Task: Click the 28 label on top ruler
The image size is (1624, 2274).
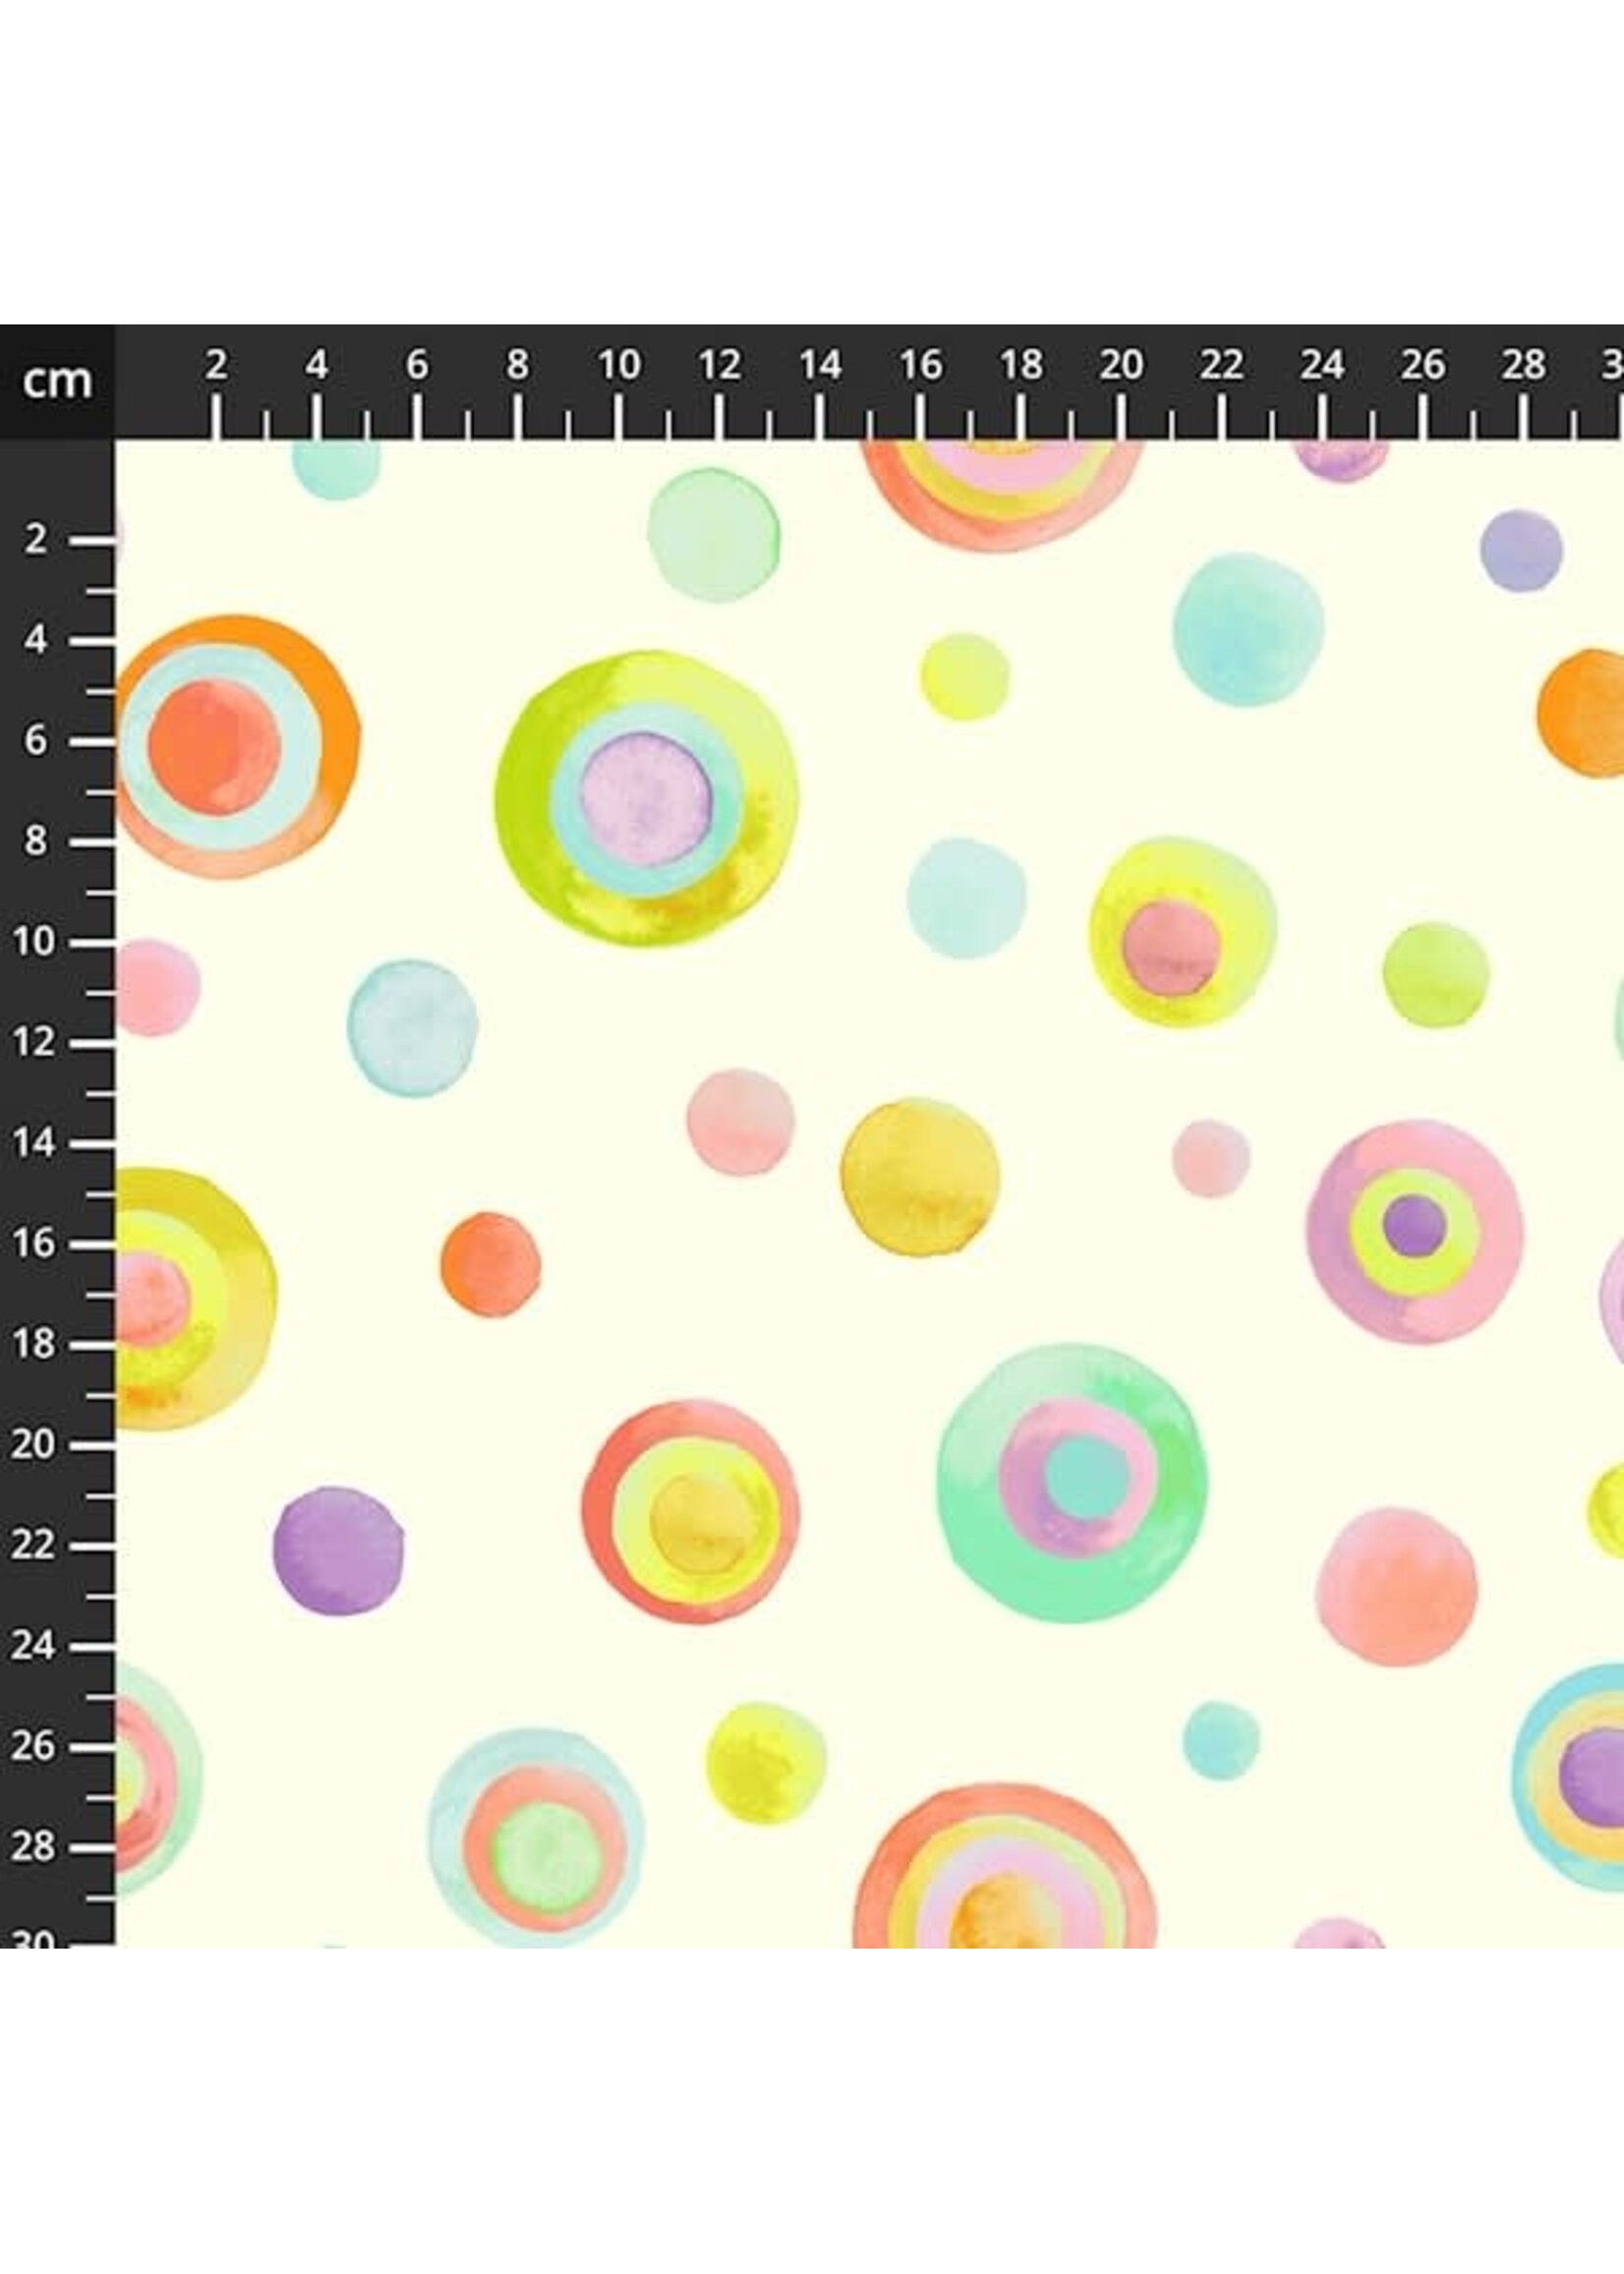Action: click(x=1523, y=365)
